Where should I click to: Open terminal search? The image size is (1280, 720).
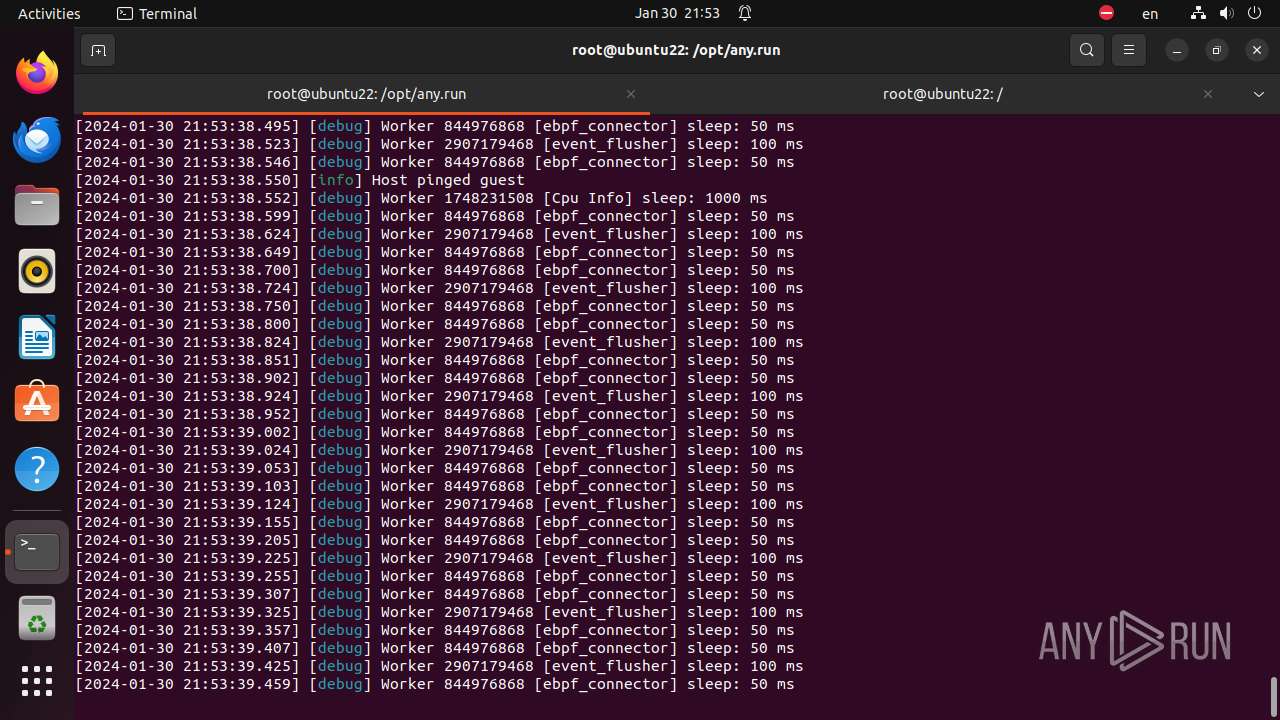(1087, 50)
